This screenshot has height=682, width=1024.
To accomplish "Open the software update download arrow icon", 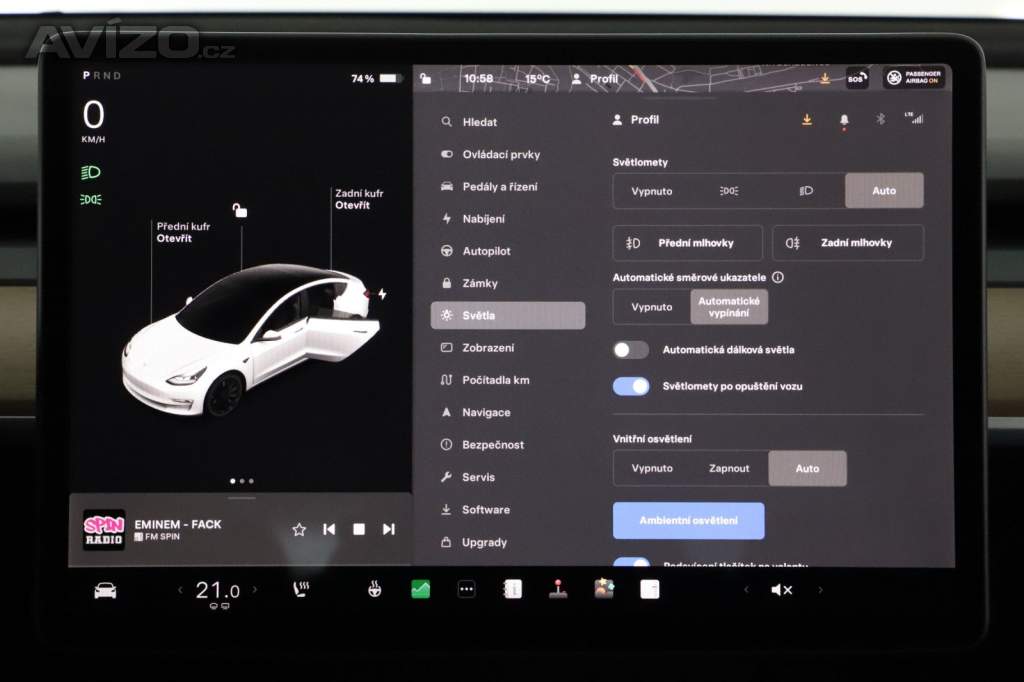I will tap(806, 119).
